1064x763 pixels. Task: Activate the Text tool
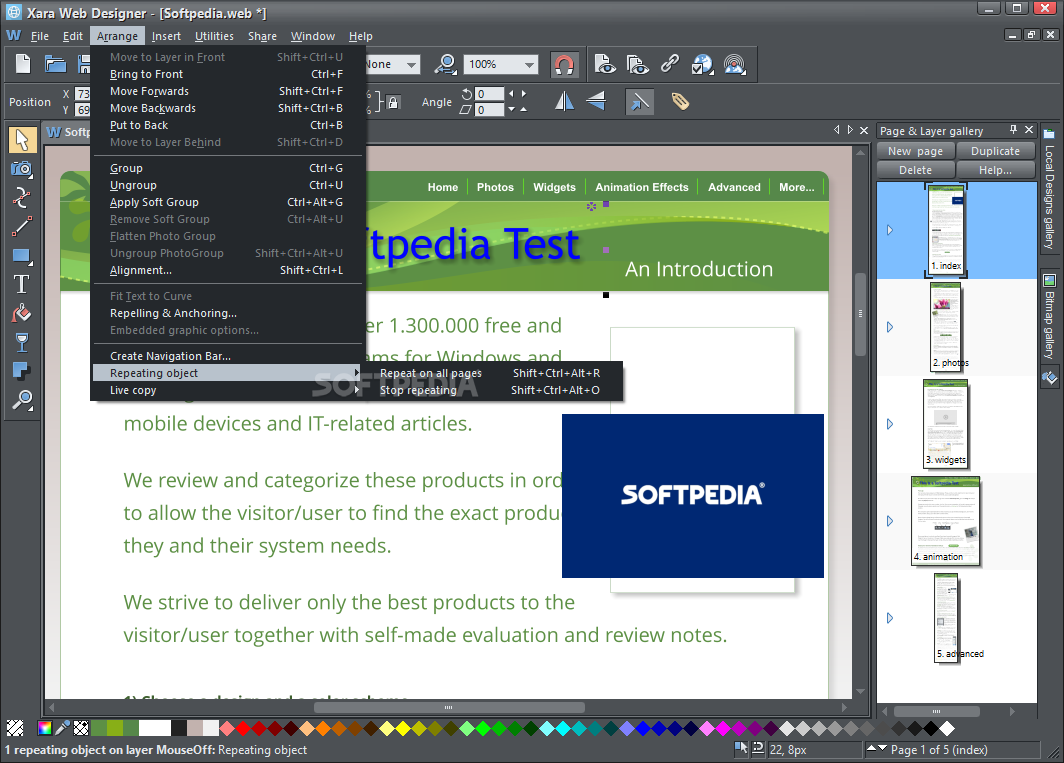[x=22, y=284]
